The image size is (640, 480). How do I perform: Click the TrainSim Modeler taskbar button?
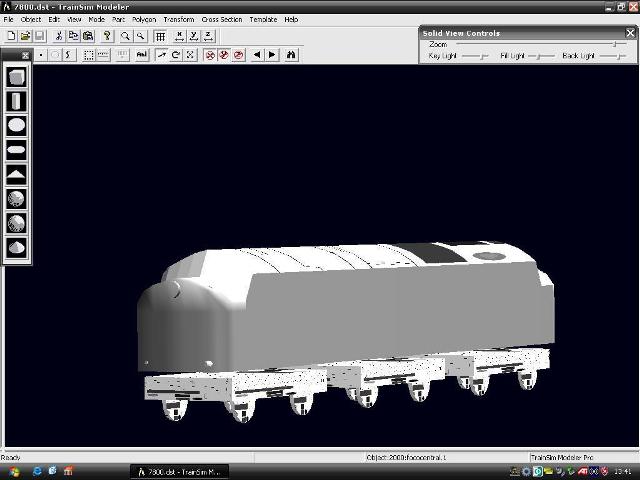click(x=182, y=471)
